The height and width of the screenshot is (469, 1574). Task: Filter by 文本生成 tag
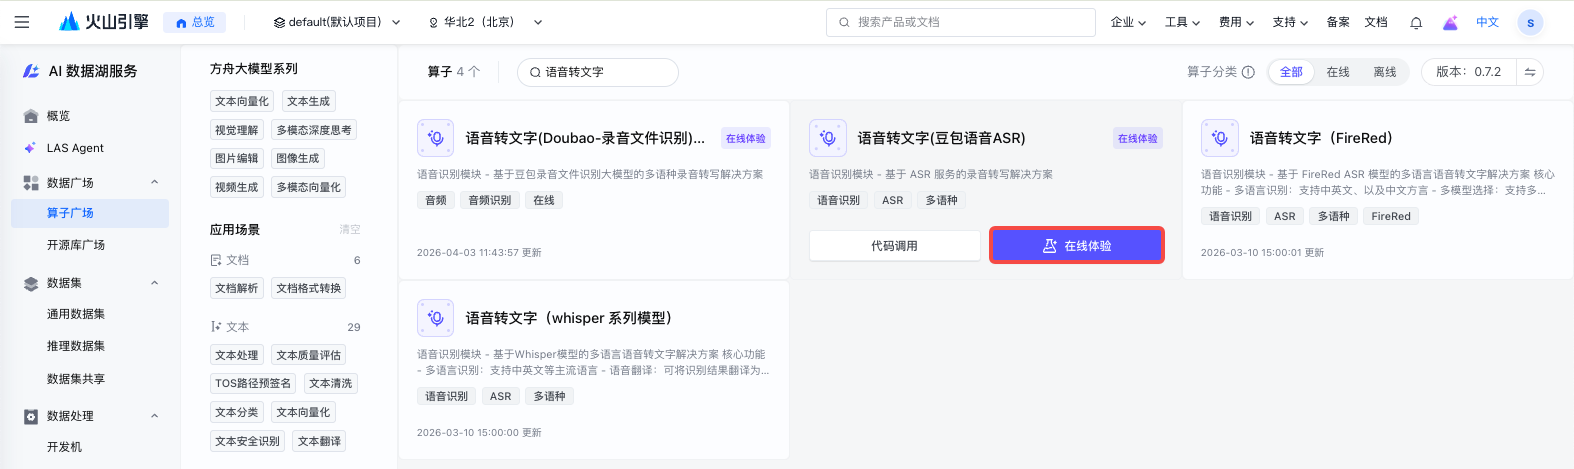point(308,101)
